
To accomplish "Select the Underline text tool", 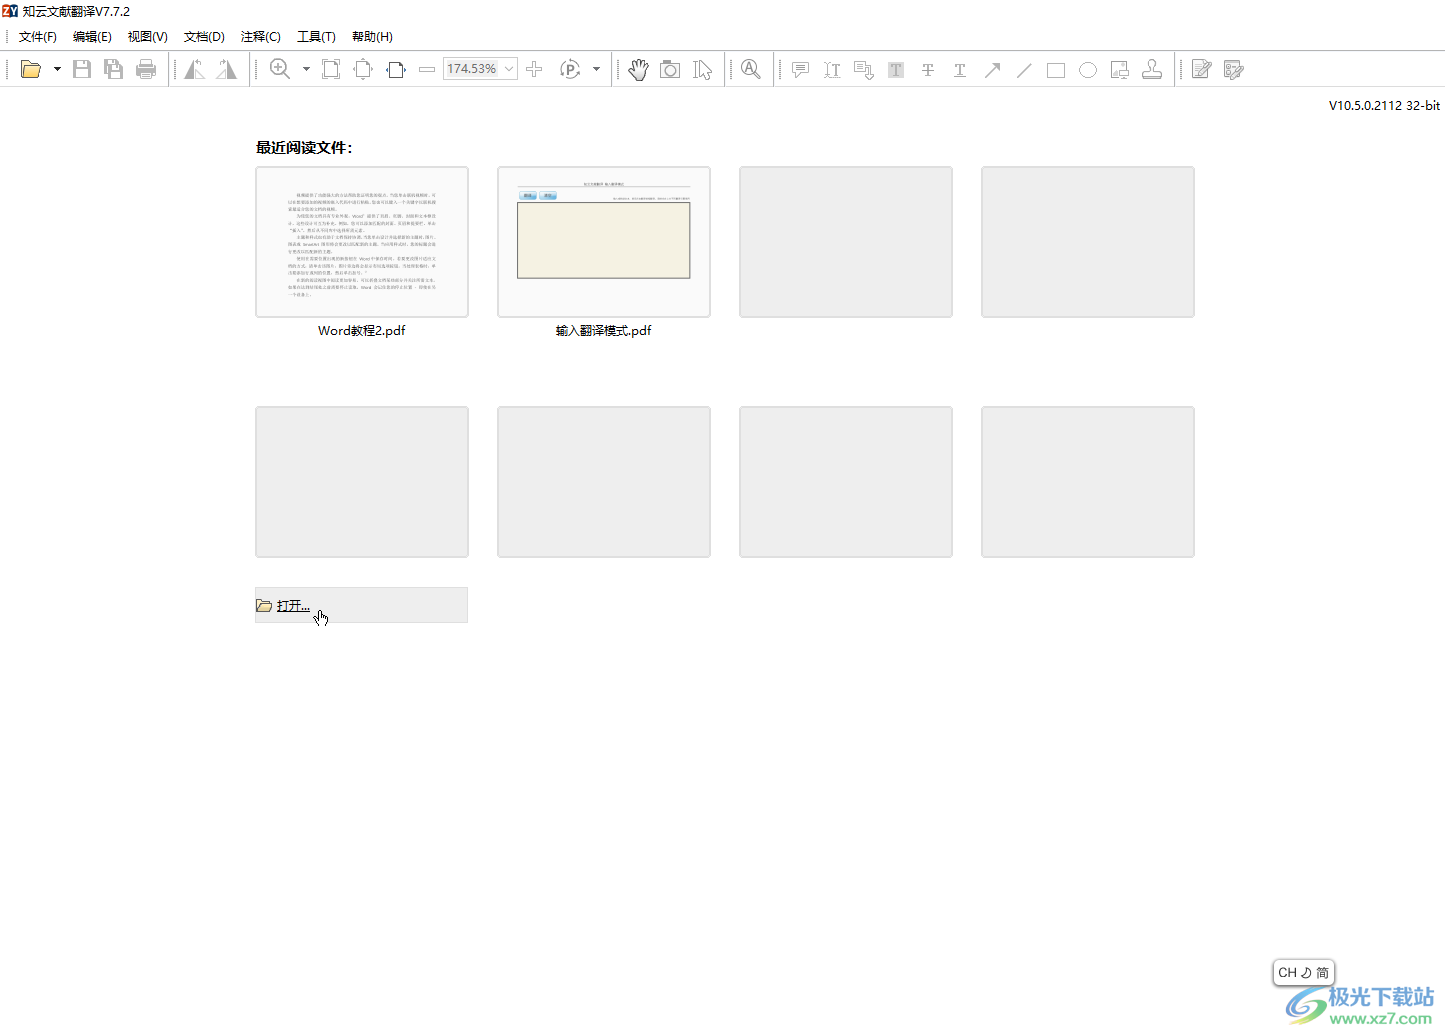I will click(x=960, y=69).
